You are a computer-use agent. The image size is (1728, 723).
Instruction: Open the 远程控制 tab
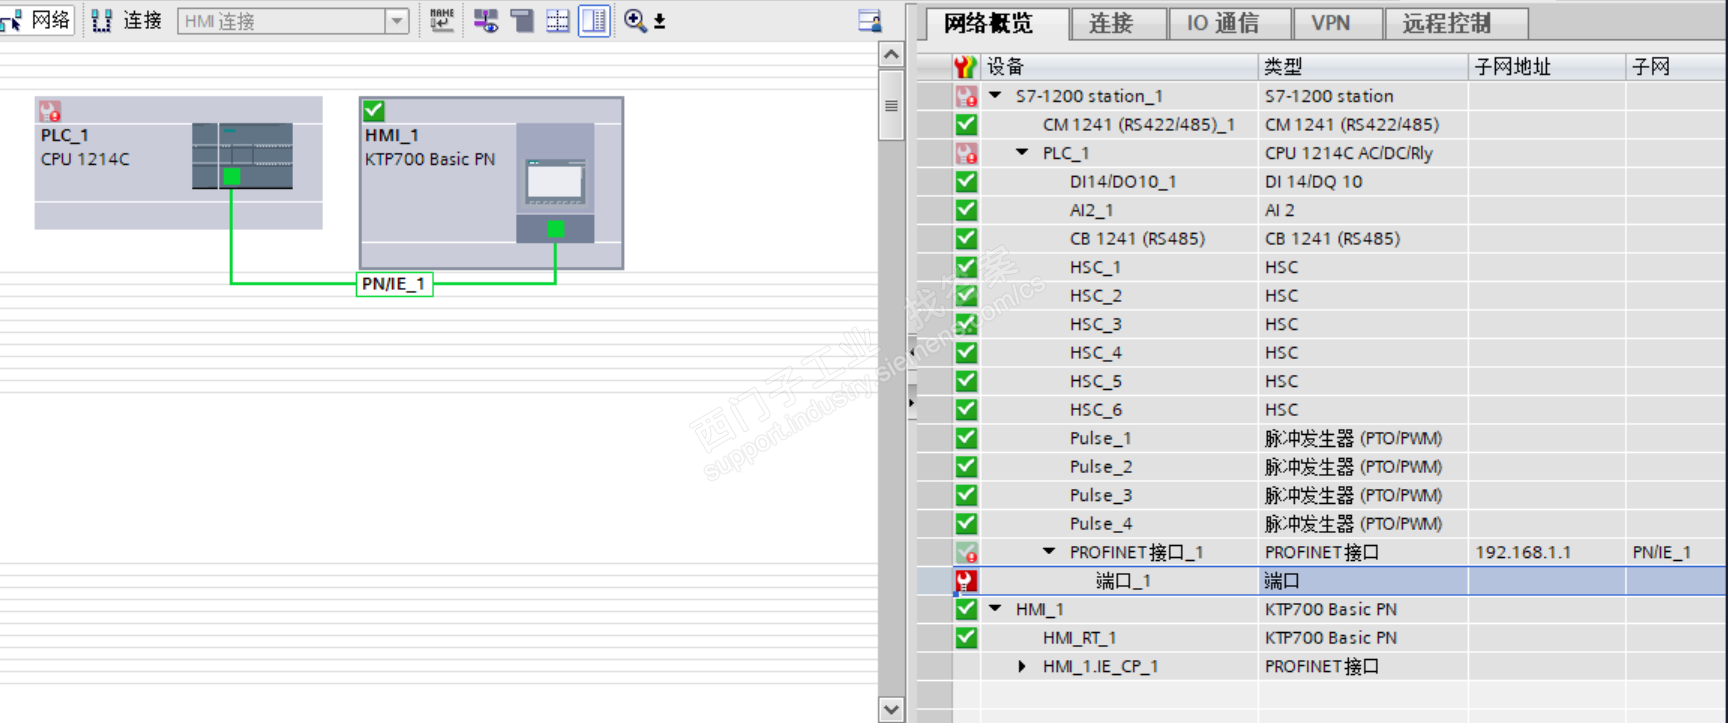click(x=1447, y=23)
